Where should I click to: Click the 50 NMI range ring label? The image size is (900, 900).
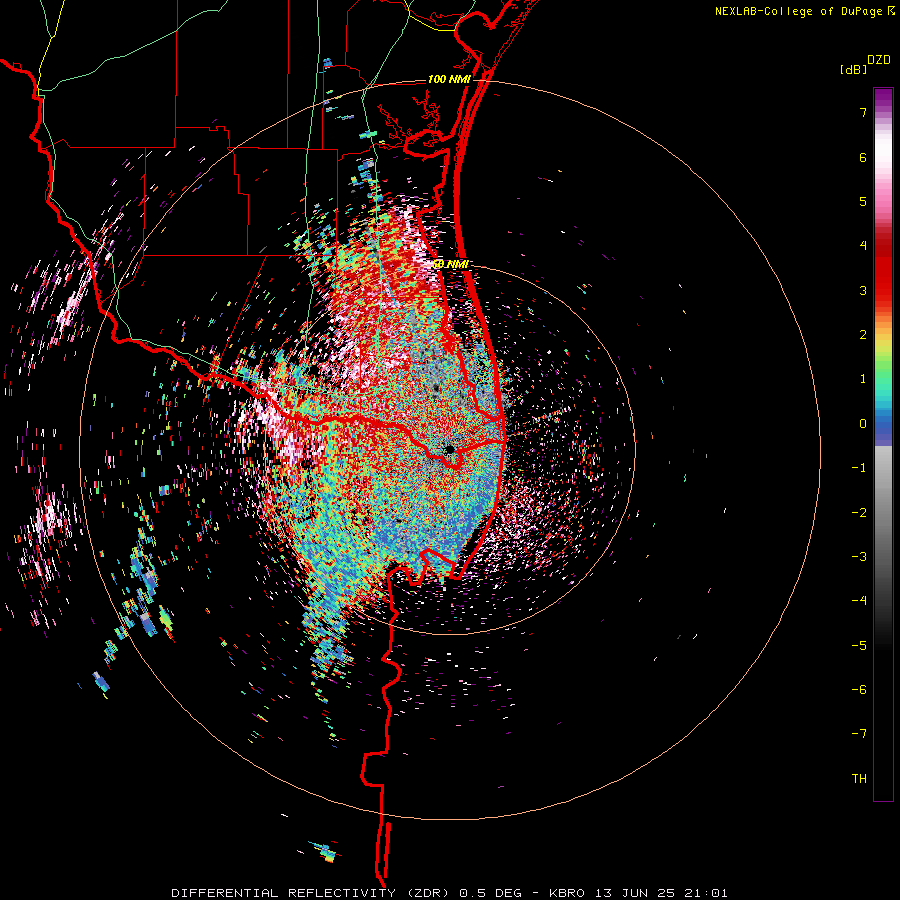pyautogui.click(x=451, y=264)
